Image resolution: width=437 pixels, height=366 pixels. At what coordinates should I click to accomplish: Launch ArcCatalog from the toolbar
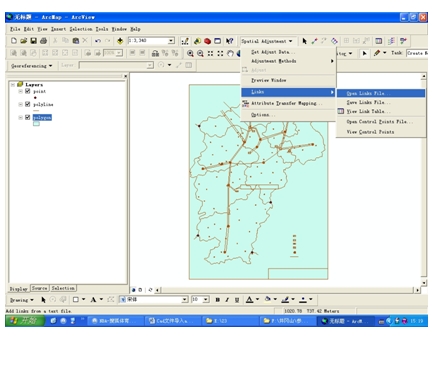point(197,41)
